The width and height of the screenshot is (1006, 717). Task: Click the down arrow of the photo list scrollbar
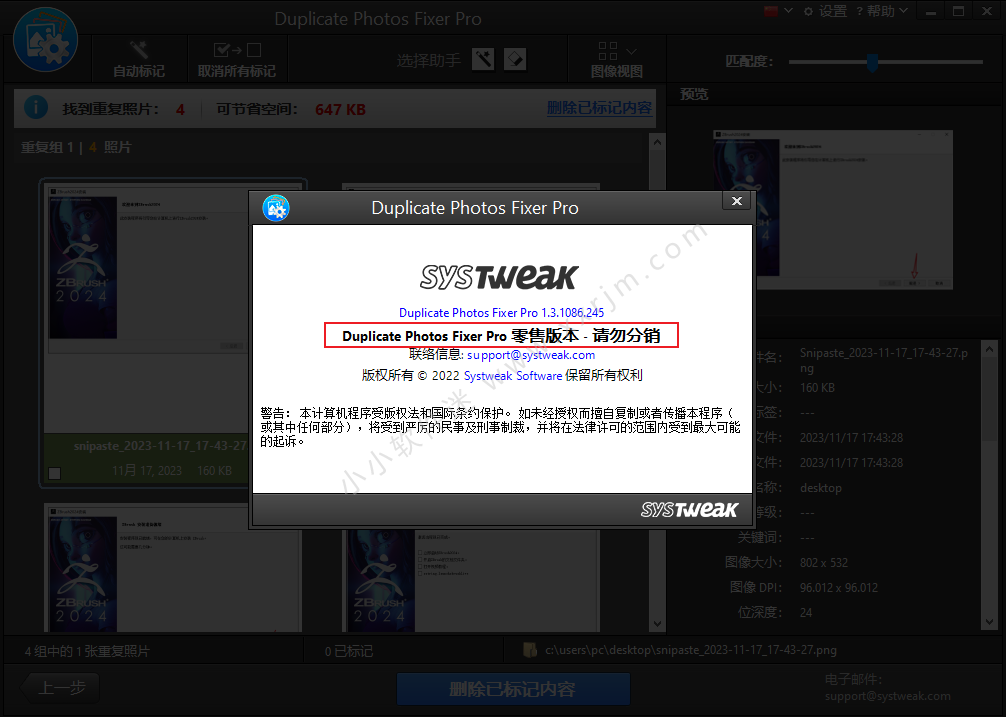pyautogui.click(x=657, y=623)
